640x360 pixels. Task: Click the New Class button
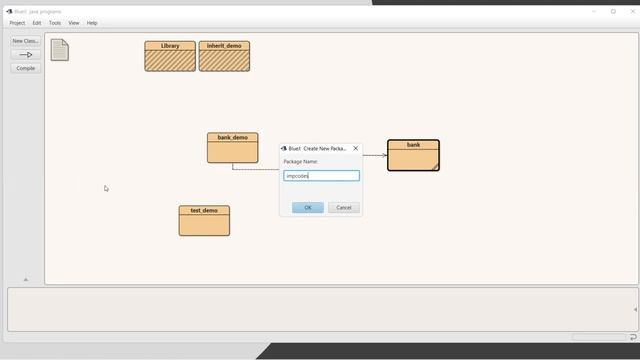click(25, 41)
